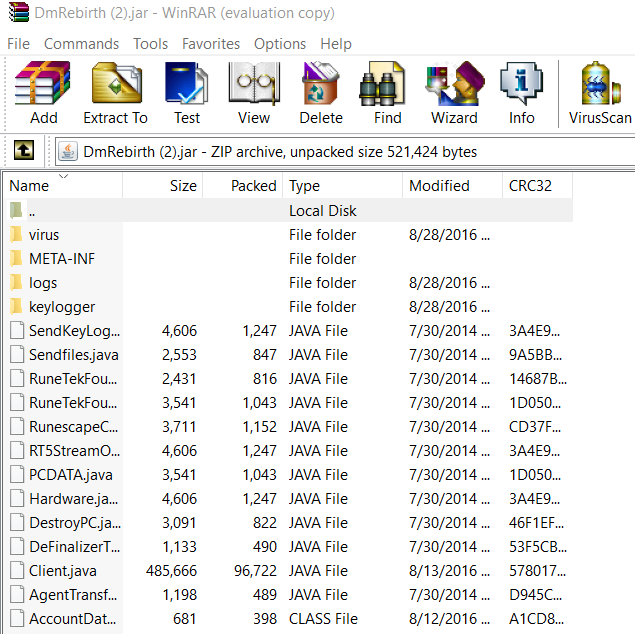Open the Tools menu
This screenshot has width=635, height=634.
pos(151,43)
